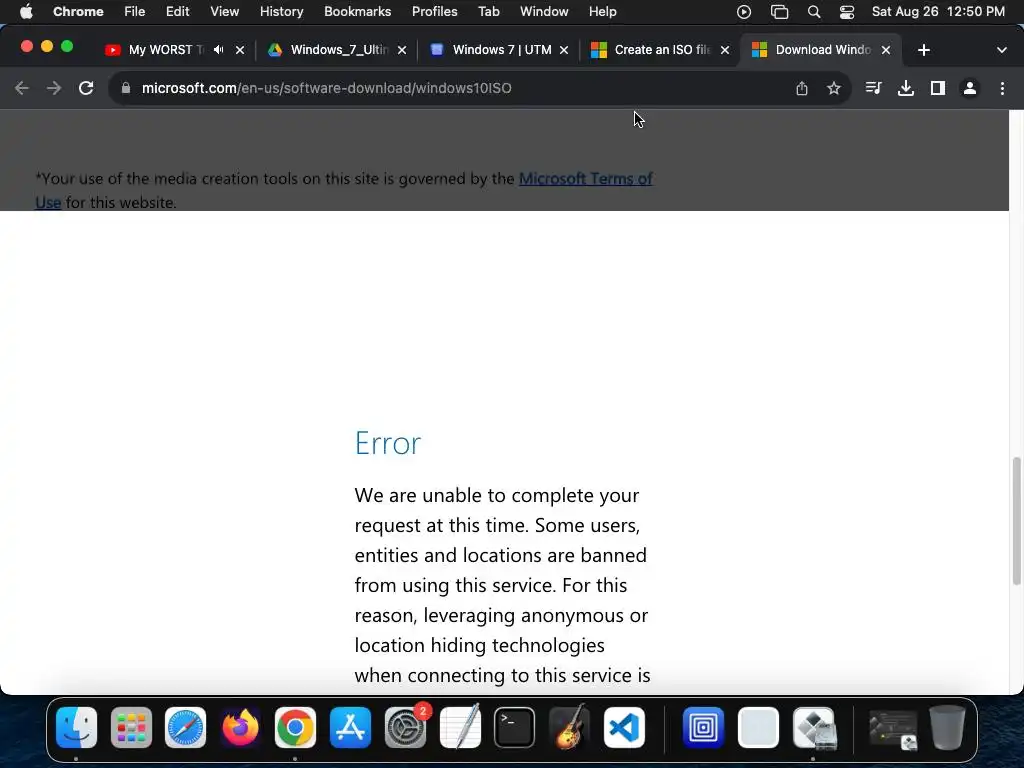Viewport: 1024px width, 768px height.
Task: Open the media controls button
Action: 873,88
